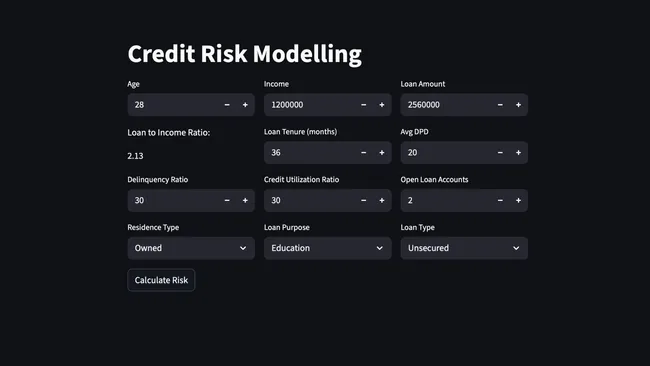Screen dimensions: 650x366
Task: Increase Age with the plus icon
Action: point(245,105)
